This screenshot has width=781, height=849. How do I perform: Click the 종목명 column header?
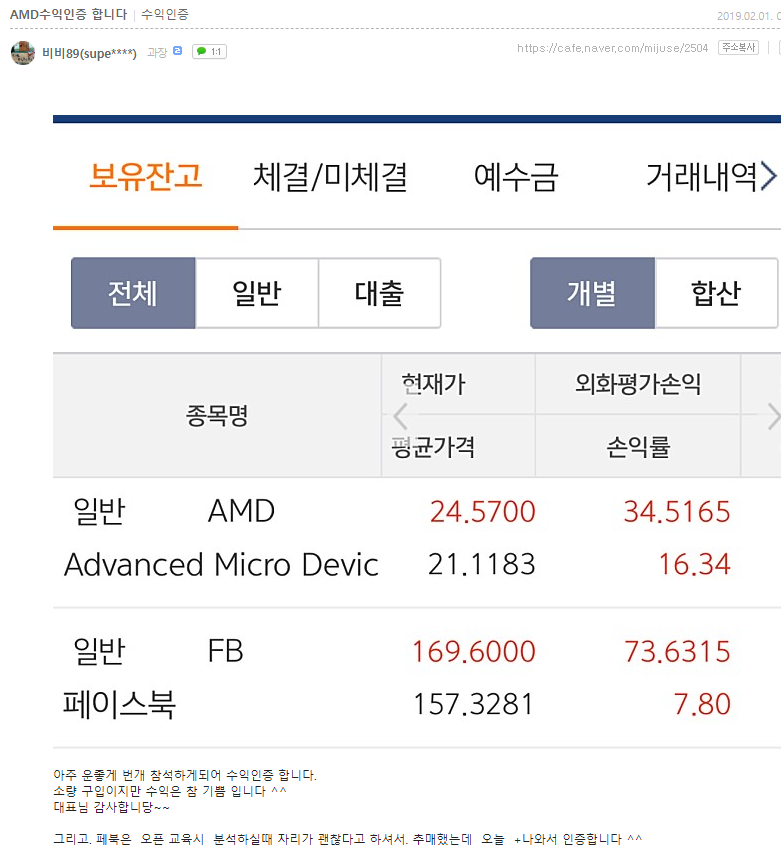click(x=217, y=416)
